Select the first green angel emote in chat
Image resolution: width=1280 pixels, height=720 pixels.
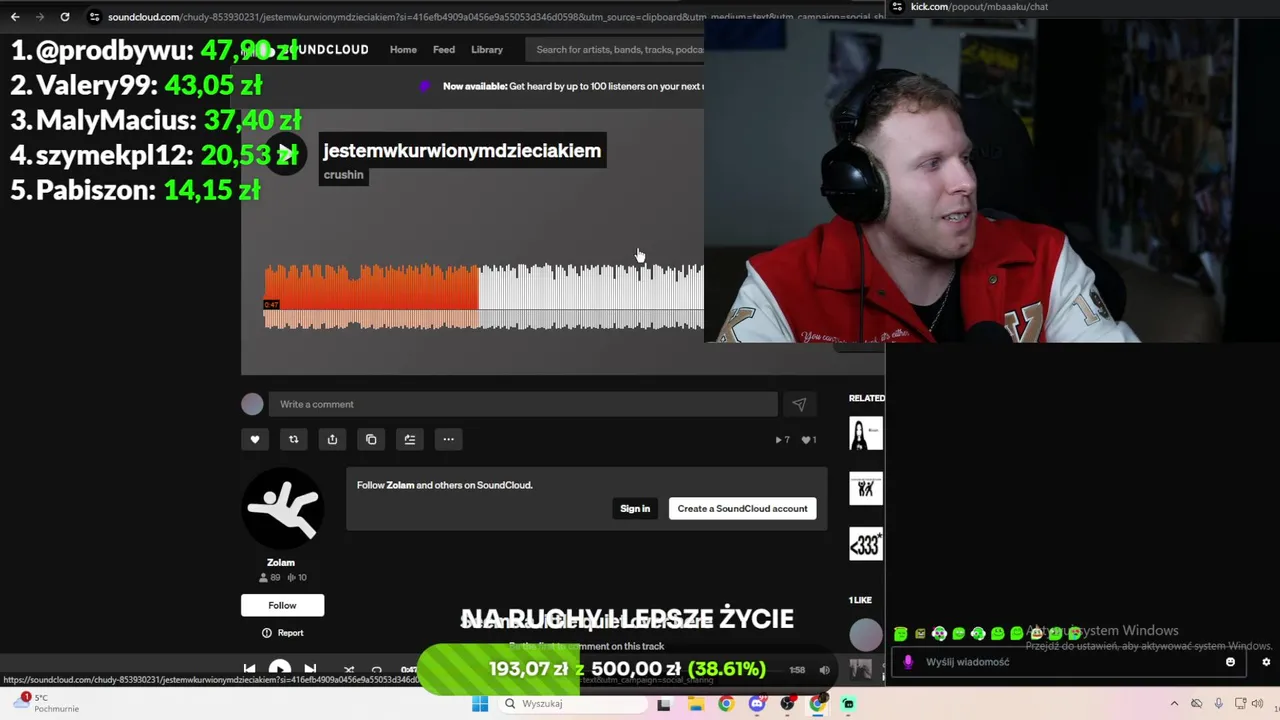[x=901, y=633]
